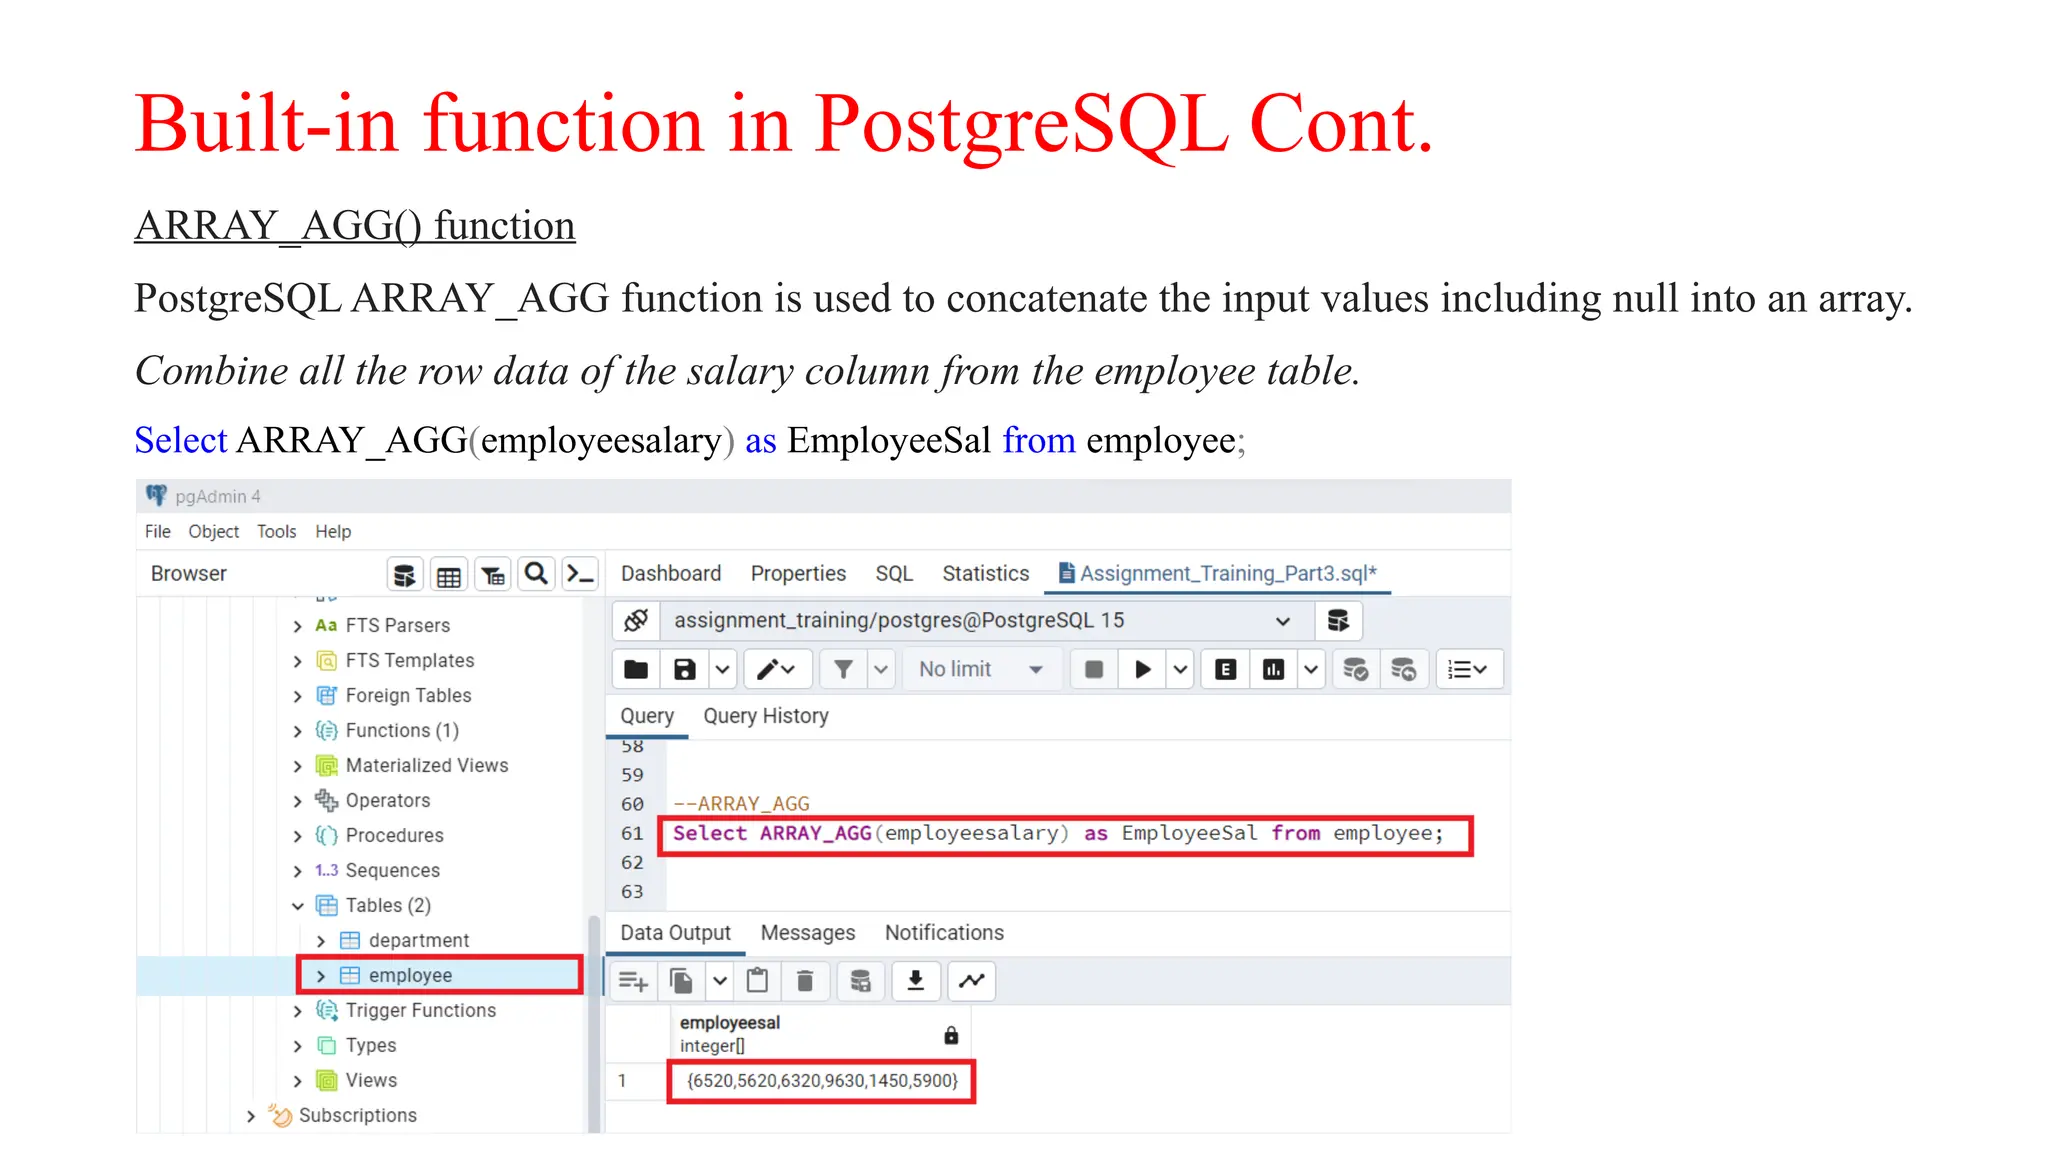Switch to the Statistics tab
Image resolution: width=2048 pixels, height=1152 pixels.
(986, 574)
